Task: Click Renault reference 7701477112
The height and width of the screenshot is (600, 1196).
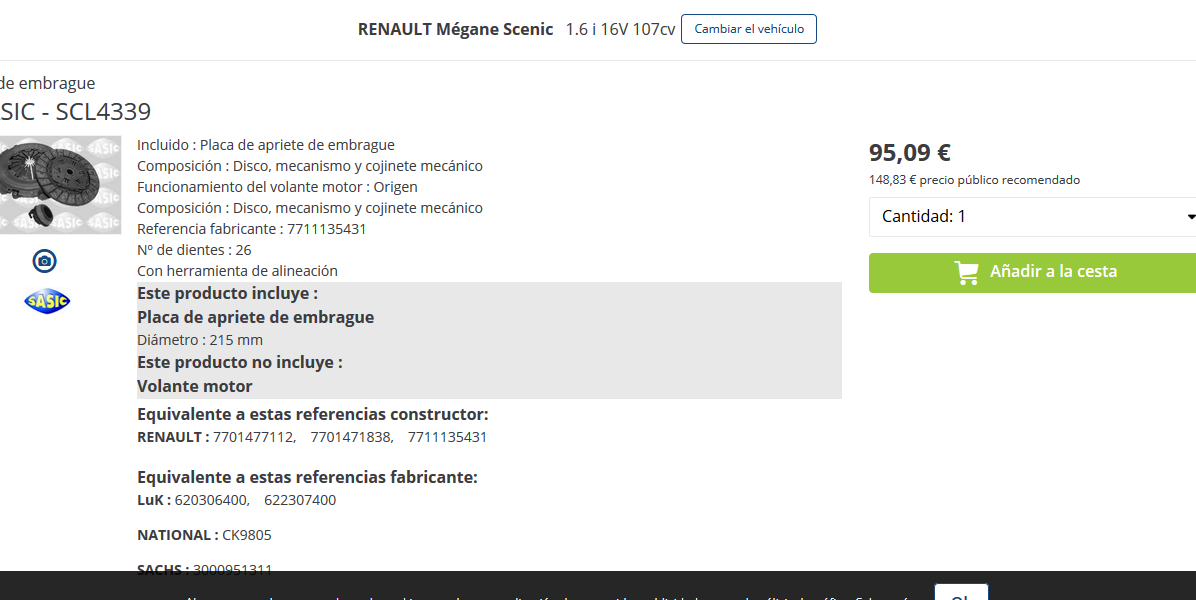Action: tap(253, 438)
